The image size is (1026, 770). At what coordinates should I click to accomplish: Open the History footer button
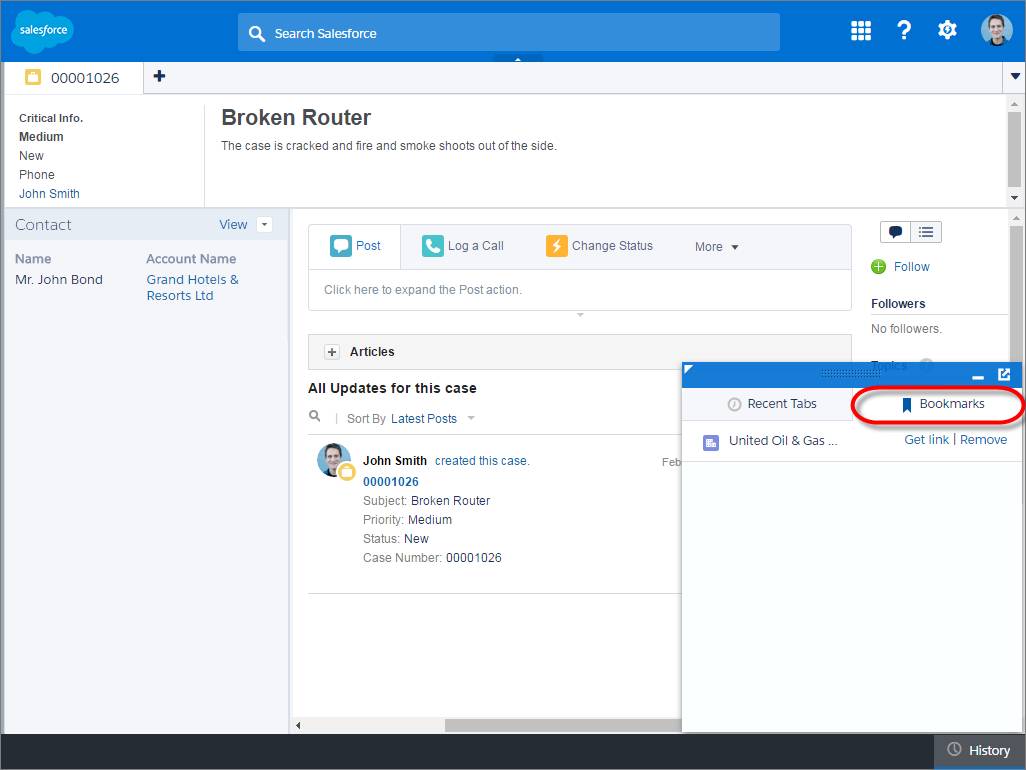(x=980, y=750)
